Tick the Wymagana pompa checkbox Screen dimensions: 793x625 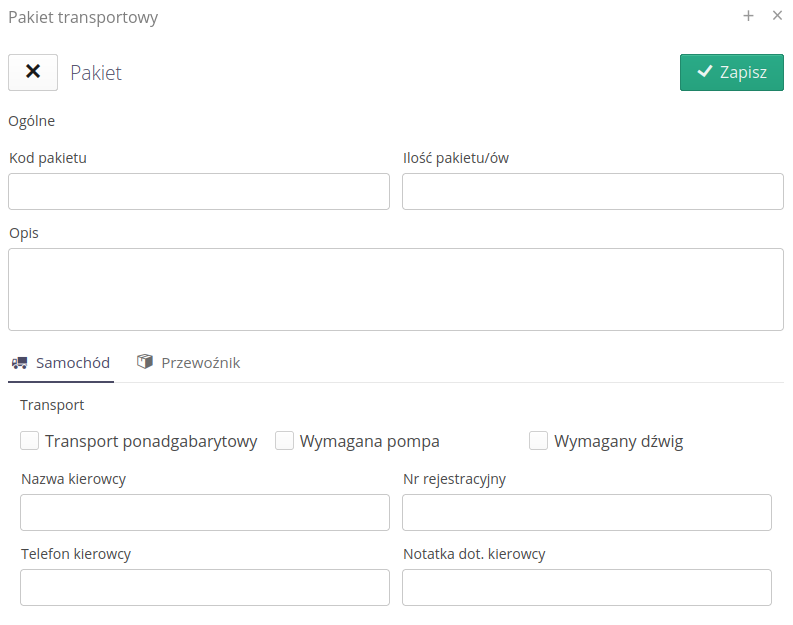(285, 441)
